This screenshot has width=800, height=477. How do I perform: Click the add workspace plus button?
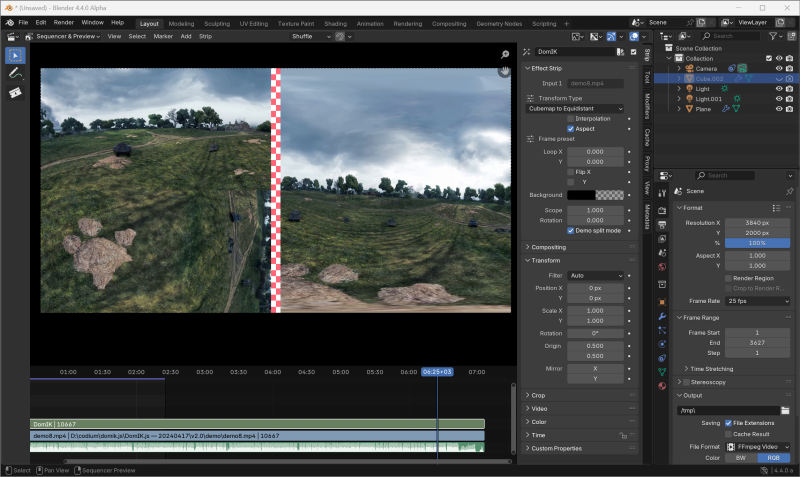pos(566,24)
